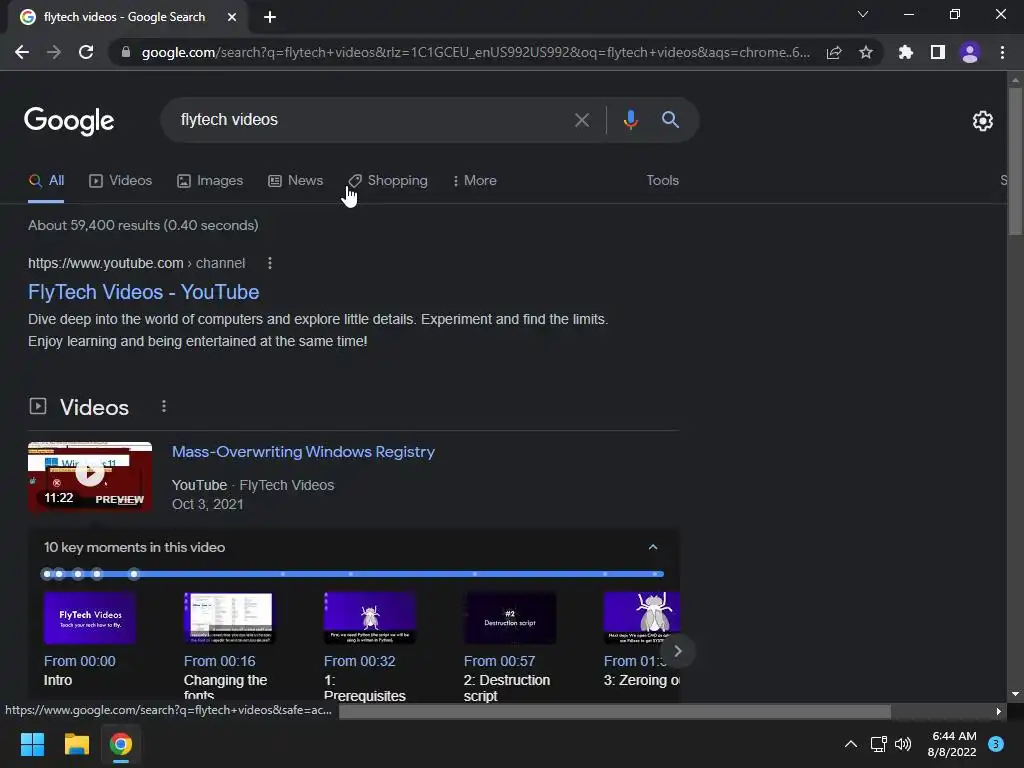This screenshot has width=1024, height=768.
Task: Share this page via share icon
Action: [834, 52]
